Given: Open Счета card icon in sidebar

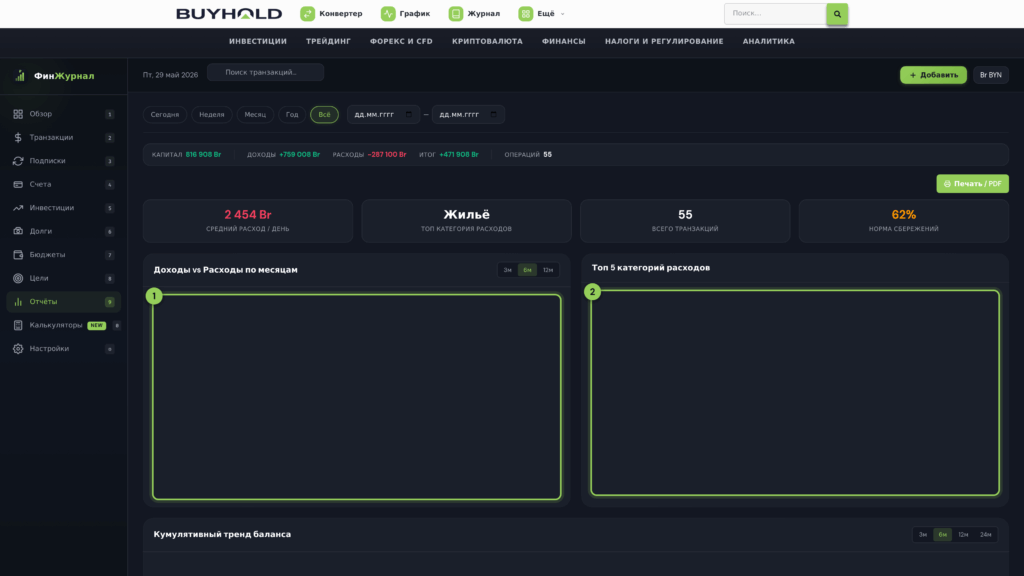Looking at the screenshot, I should tap(18, 184).
